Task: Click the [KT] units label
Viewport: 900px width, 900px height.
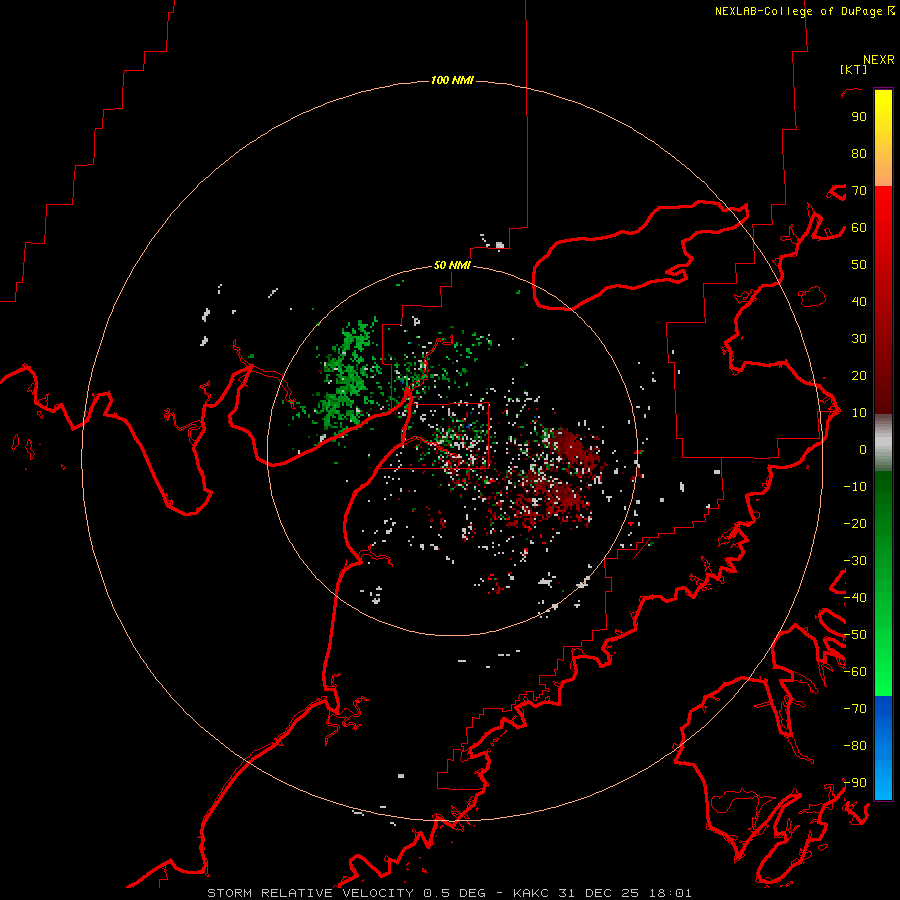Action: 854,69
